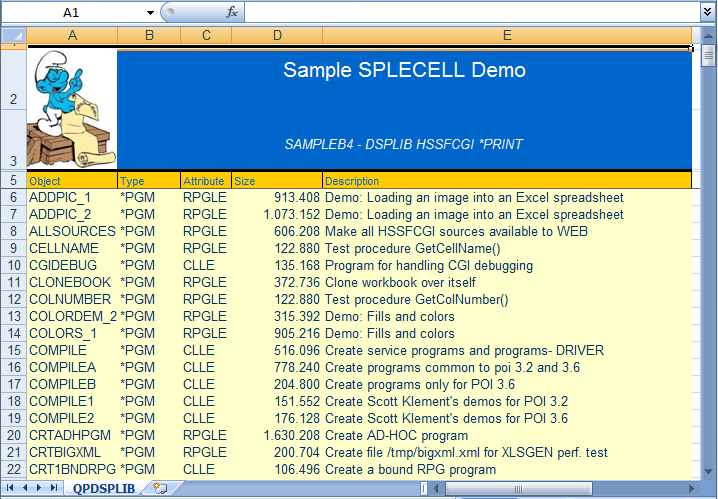Expand the formula bar with the chevron
The image size is (718, 499).
coord(708,12)
